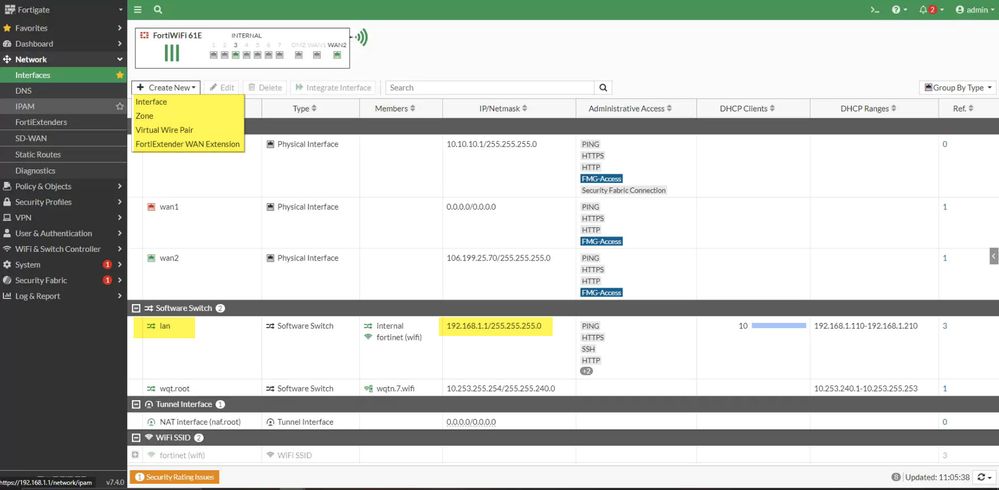This screenshot has width=999, height=490.
Task: Click the wan1 red interface icon
Action: coord(152,207)
